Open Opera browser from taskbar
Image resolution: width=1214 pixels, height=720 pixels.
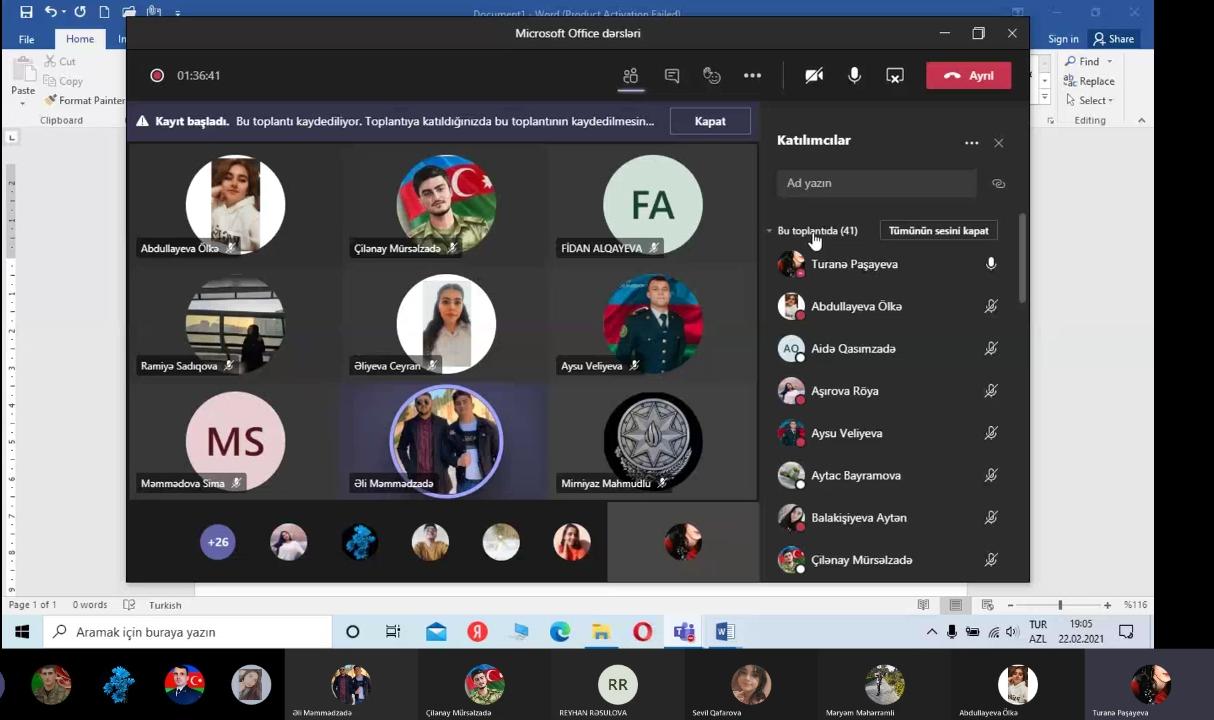[x=642, y=632]
